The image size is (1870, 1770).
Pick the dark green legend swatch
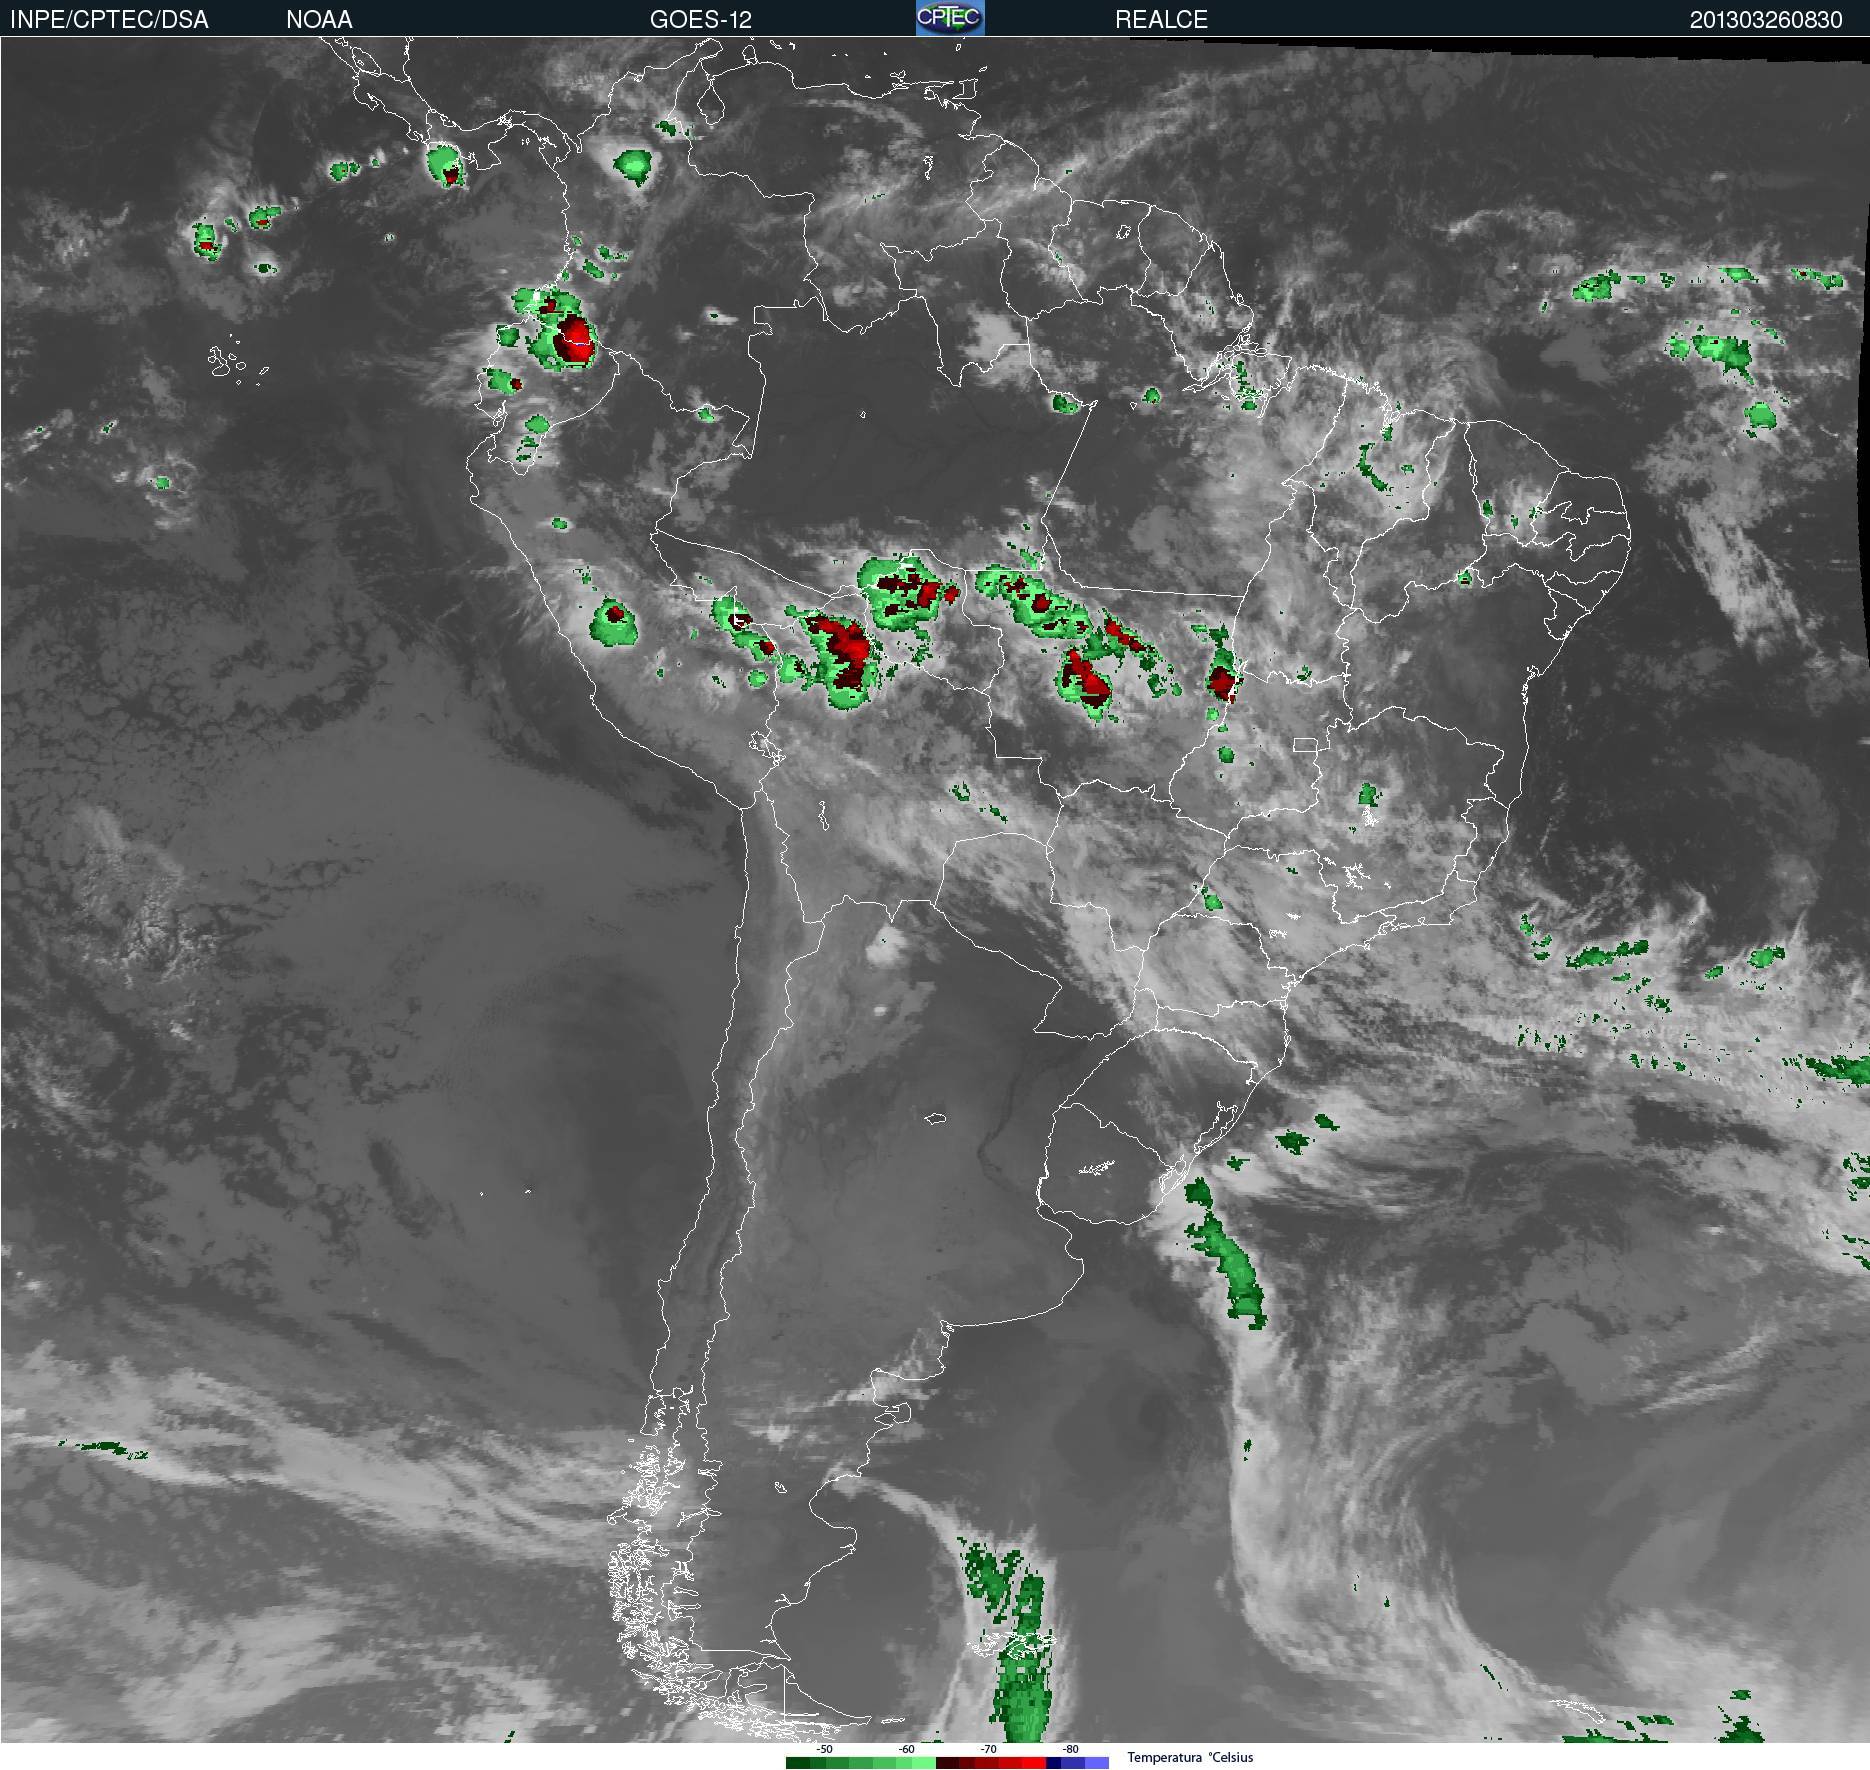click(x=798, y=1763)
